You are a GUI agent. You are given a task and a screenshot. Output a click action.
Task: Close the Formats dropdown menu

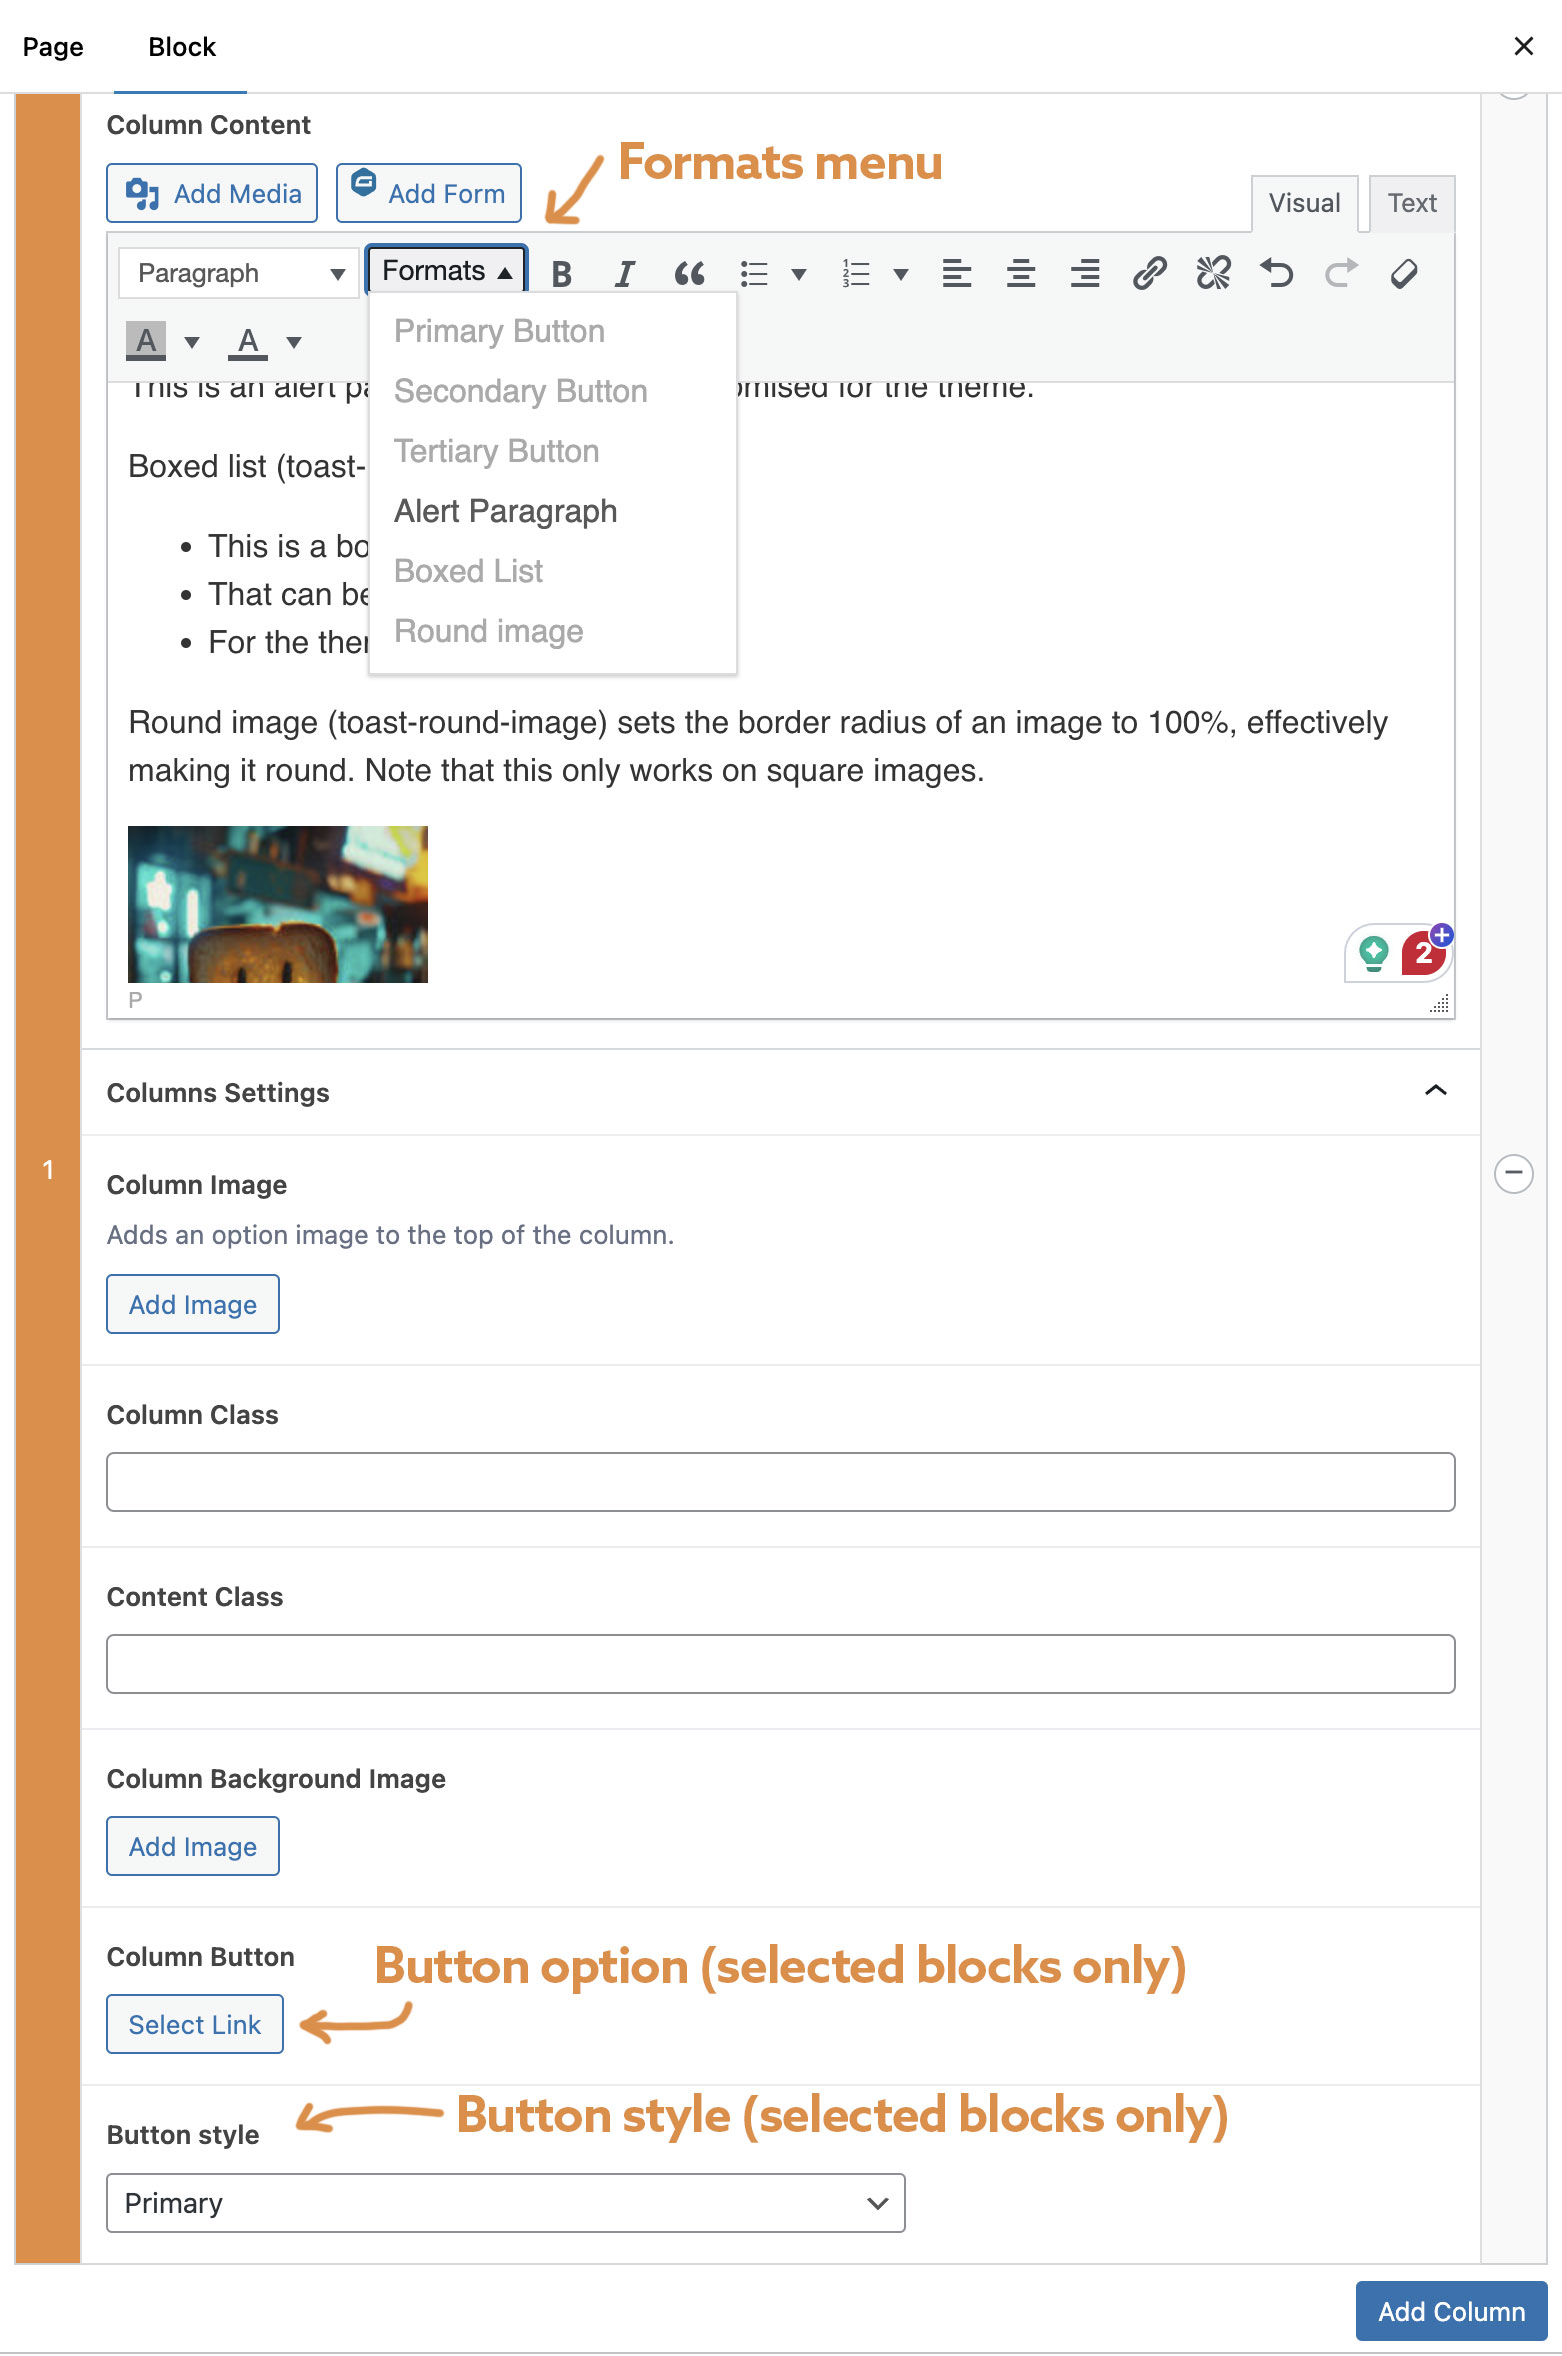tap(446, 271)
